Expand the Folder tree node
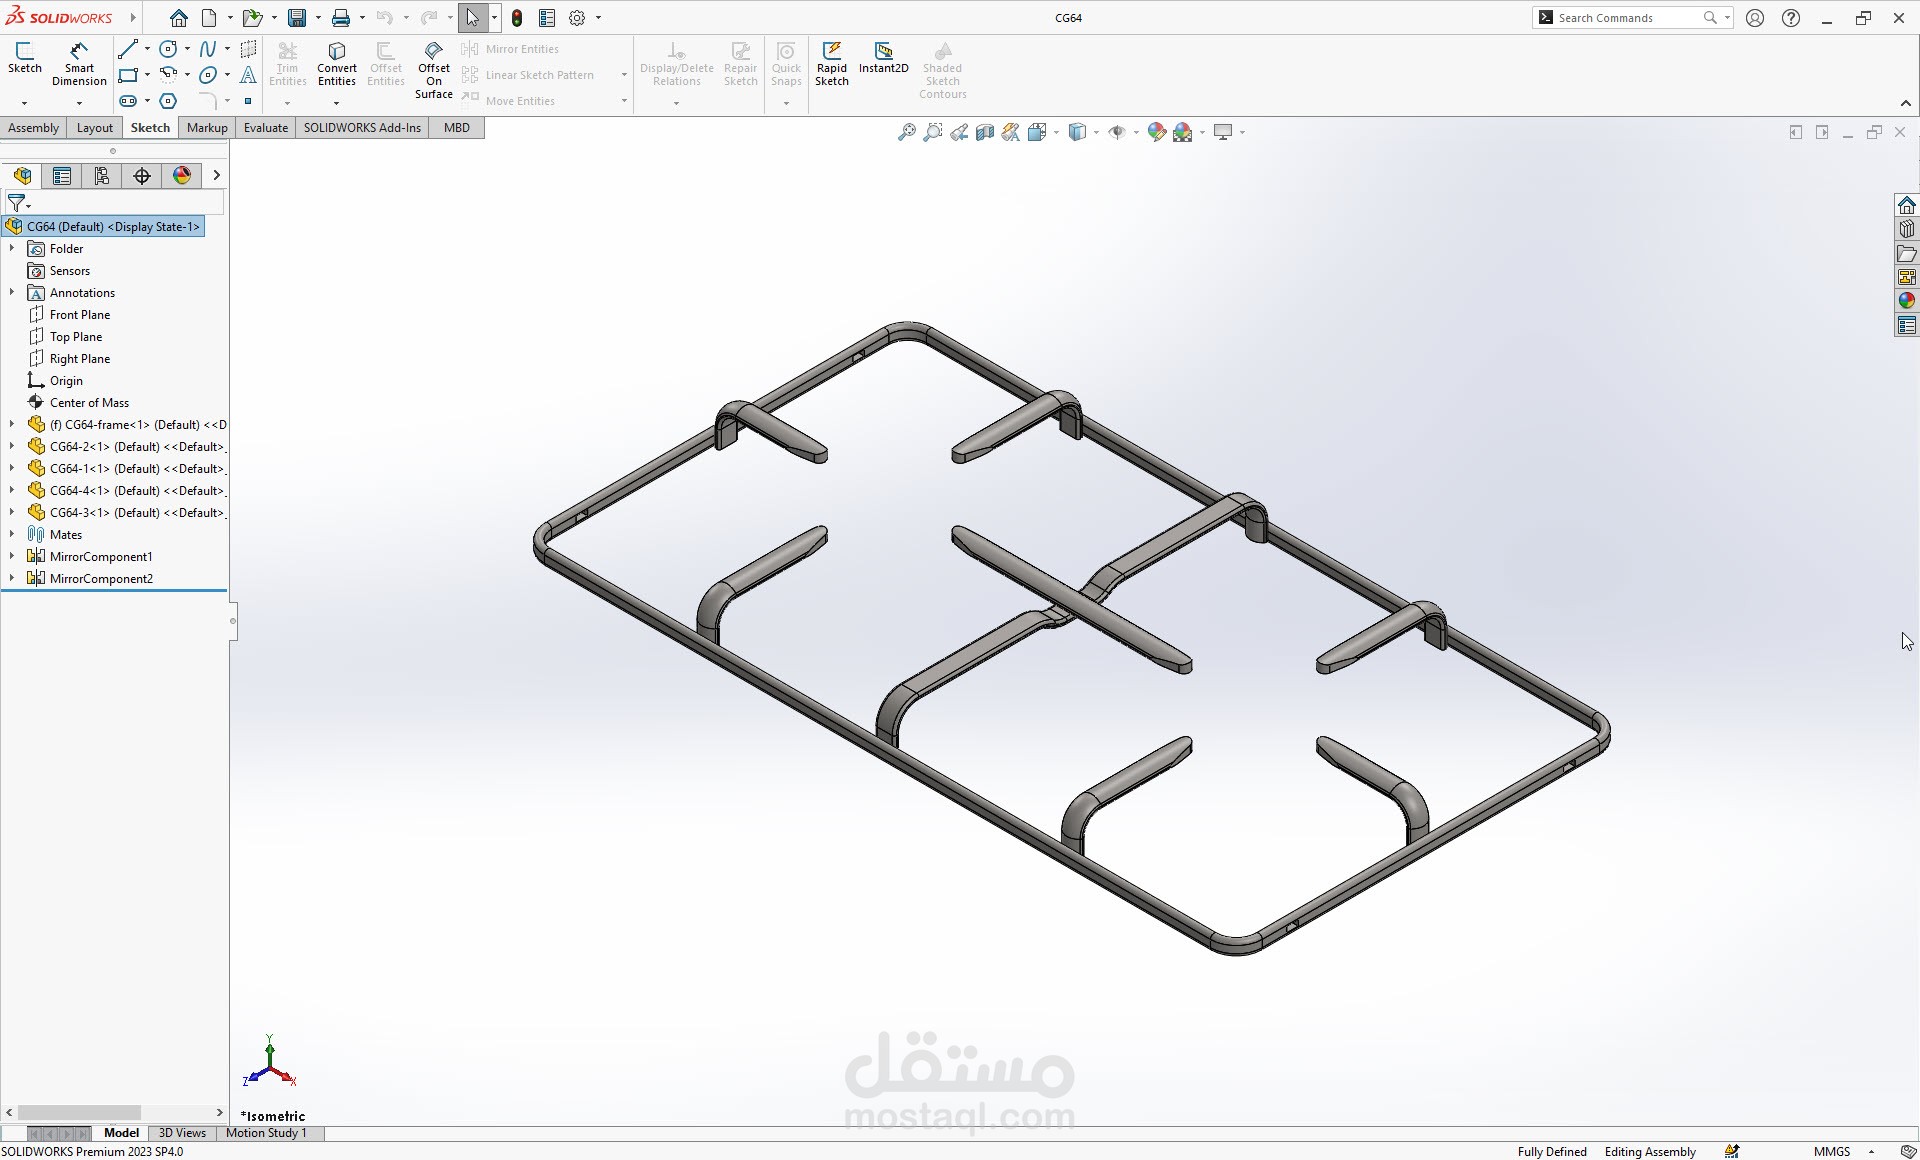The height and width of the screenshot is (1160, 1920). (x=12, y=248)
